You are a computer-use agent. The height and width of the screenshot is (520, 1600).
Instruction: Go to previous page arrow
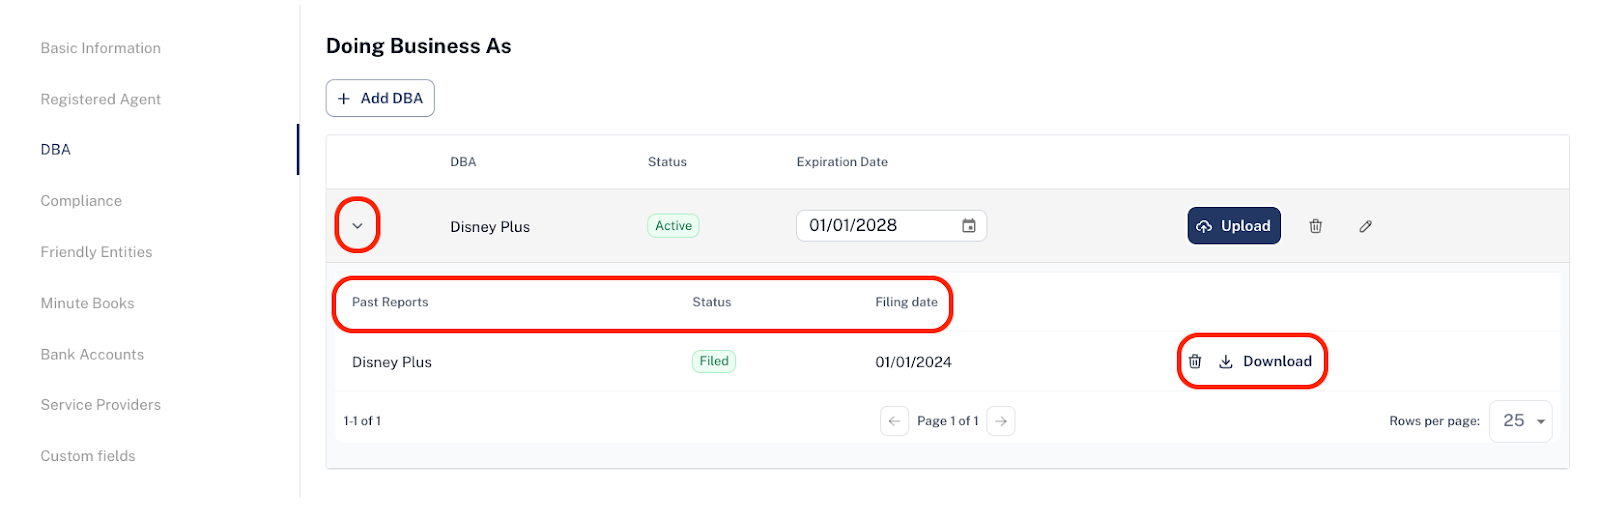894,421
